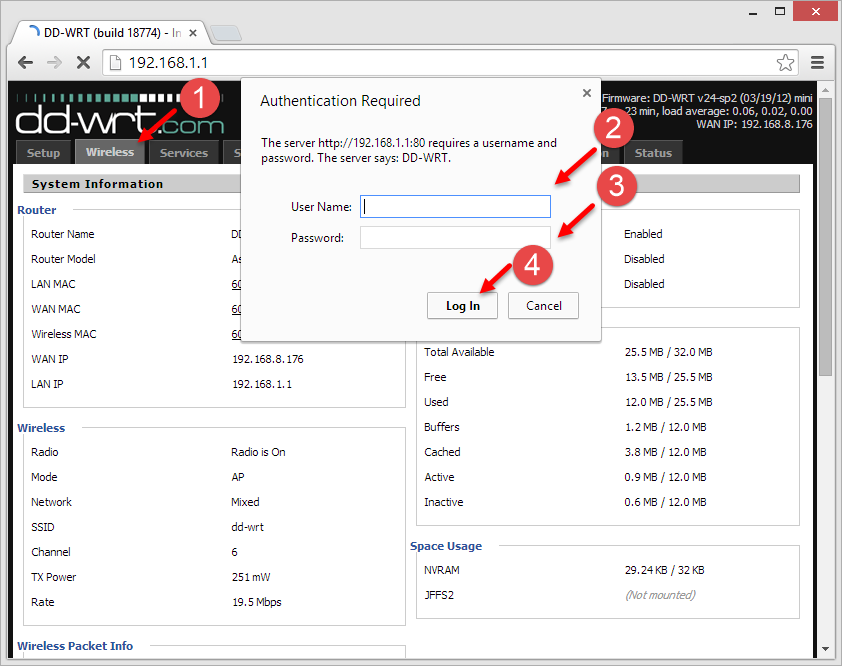Viewport: 842px width, 666px height.
Task: Click the Router Name label
Action: [x=63, y=234]
